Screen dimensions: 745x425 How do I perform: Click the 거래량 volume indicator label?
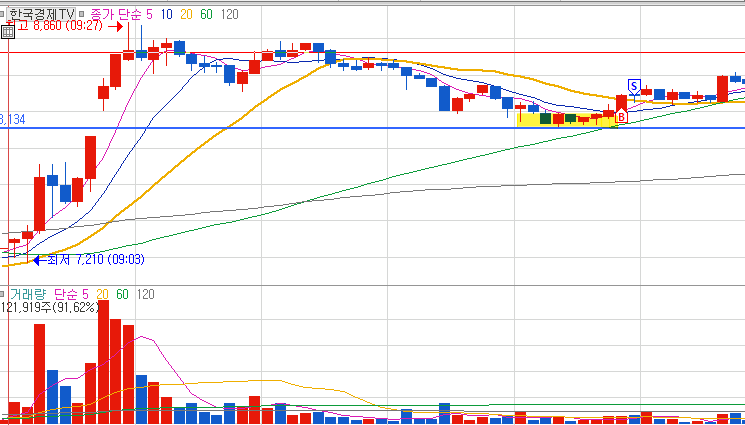[x=27, y=294]
